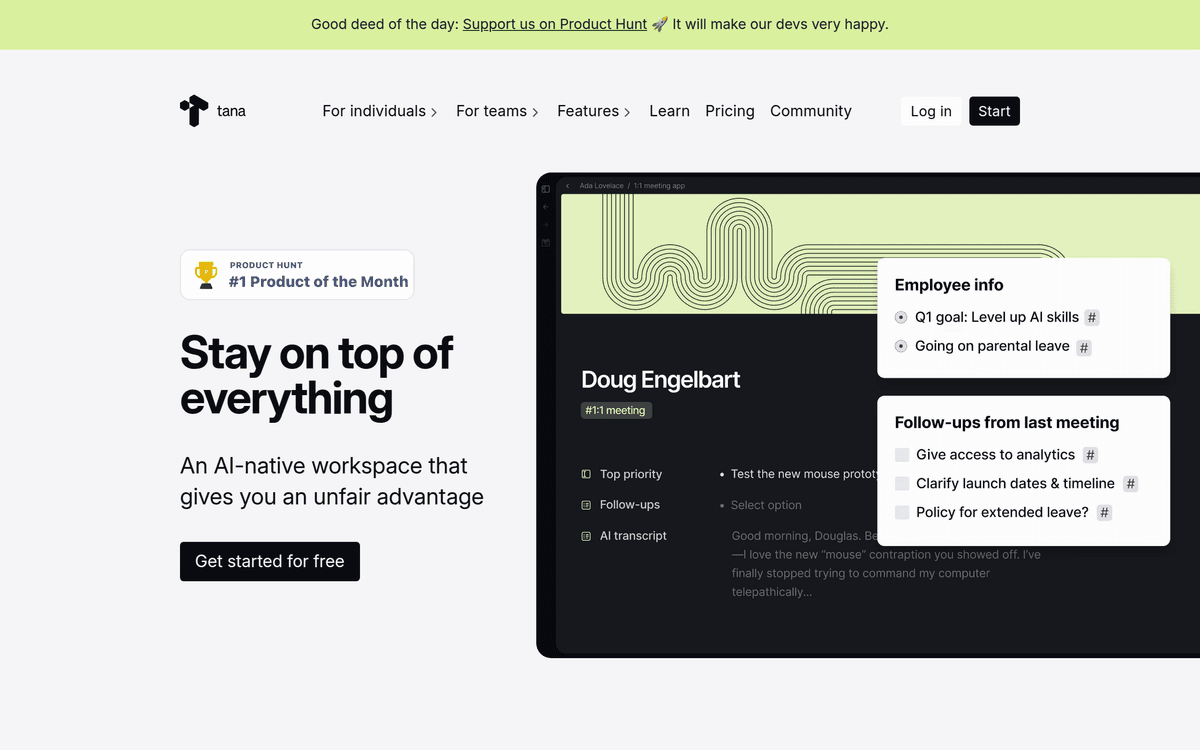Viewport: 1200px width, 750px height.
Task: Follow the Support us on Product Hunt link
Action: click(x=554, y=24)
